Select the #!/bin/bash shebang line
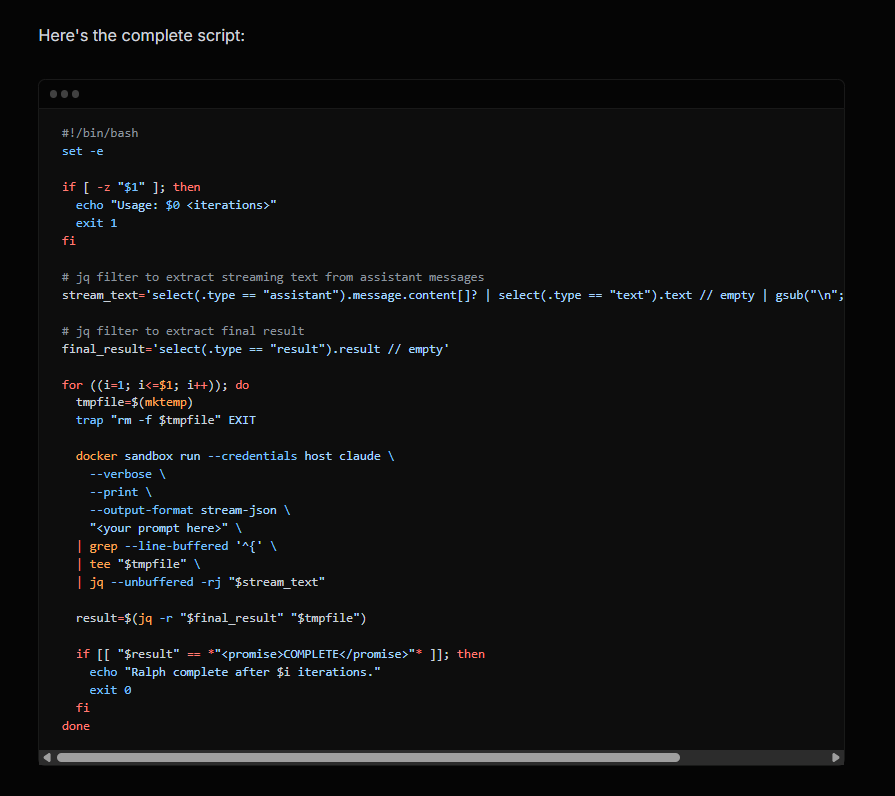Screen dimensions: 895x796 [100, 132]
